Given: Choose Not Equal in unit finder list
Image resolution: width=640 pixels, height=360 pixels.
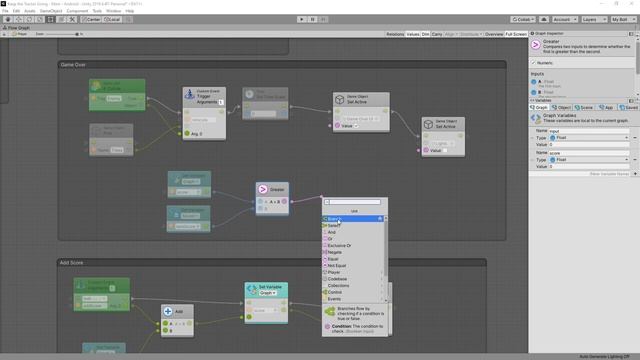Looking at the screenshot, I should (353, 265).
